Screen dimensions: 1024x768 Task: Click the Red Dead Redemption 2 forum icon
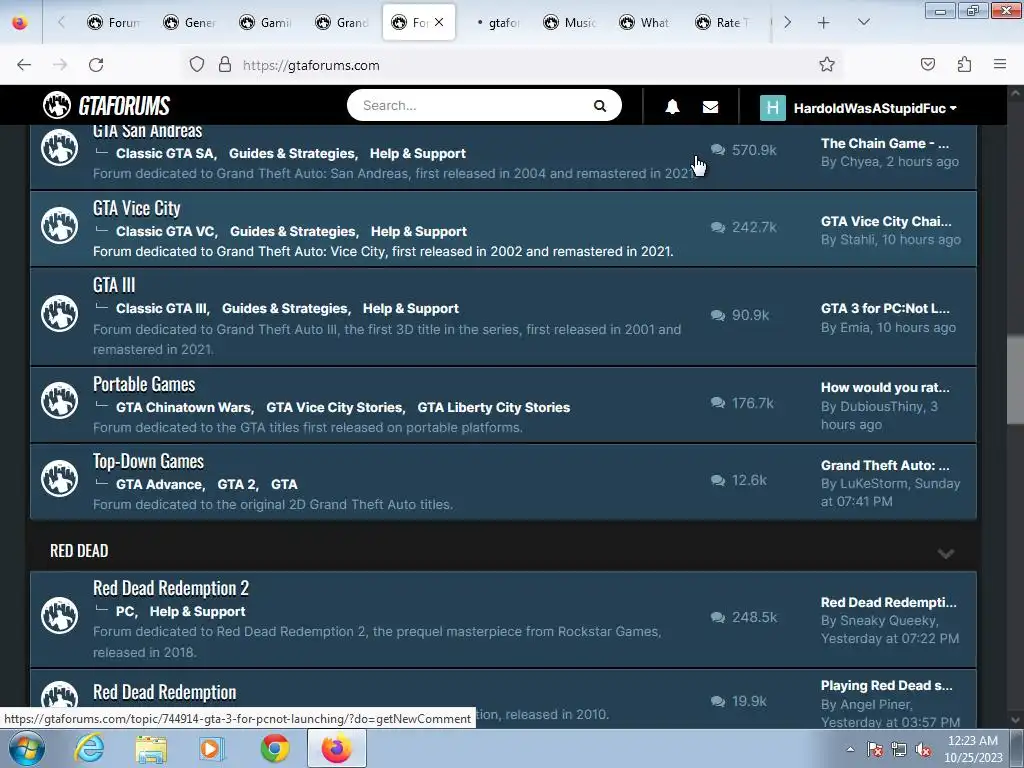59,615
